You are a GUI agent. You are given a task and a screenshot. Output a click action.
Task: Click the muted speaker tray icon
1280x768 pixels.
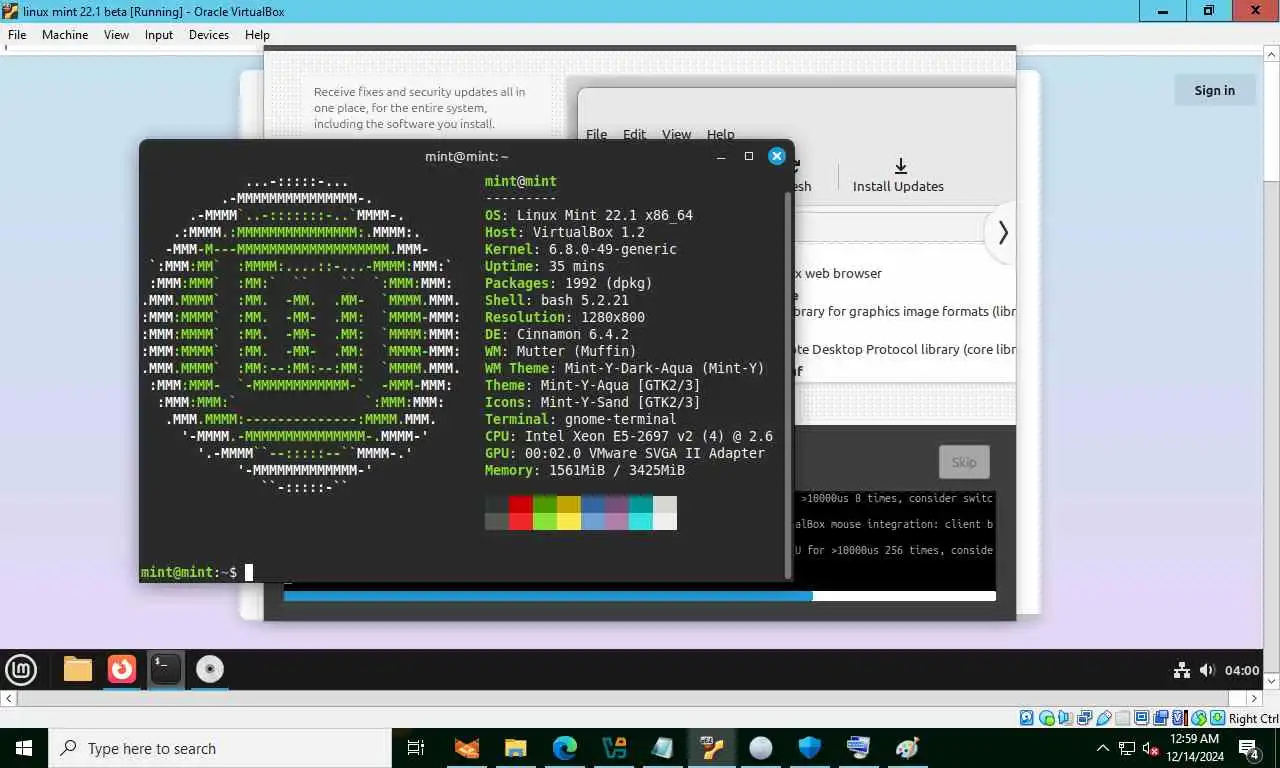point(1150,748)
